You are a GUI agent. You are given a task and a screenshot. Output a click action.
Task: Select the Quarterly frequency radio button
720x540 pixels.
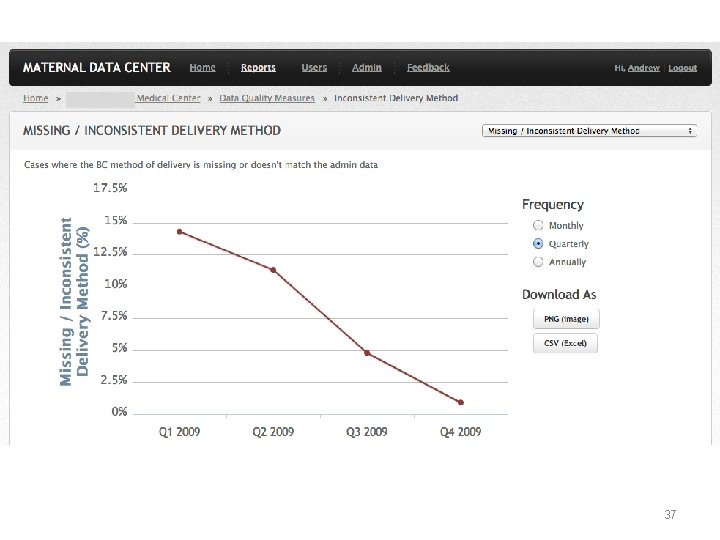538,243
